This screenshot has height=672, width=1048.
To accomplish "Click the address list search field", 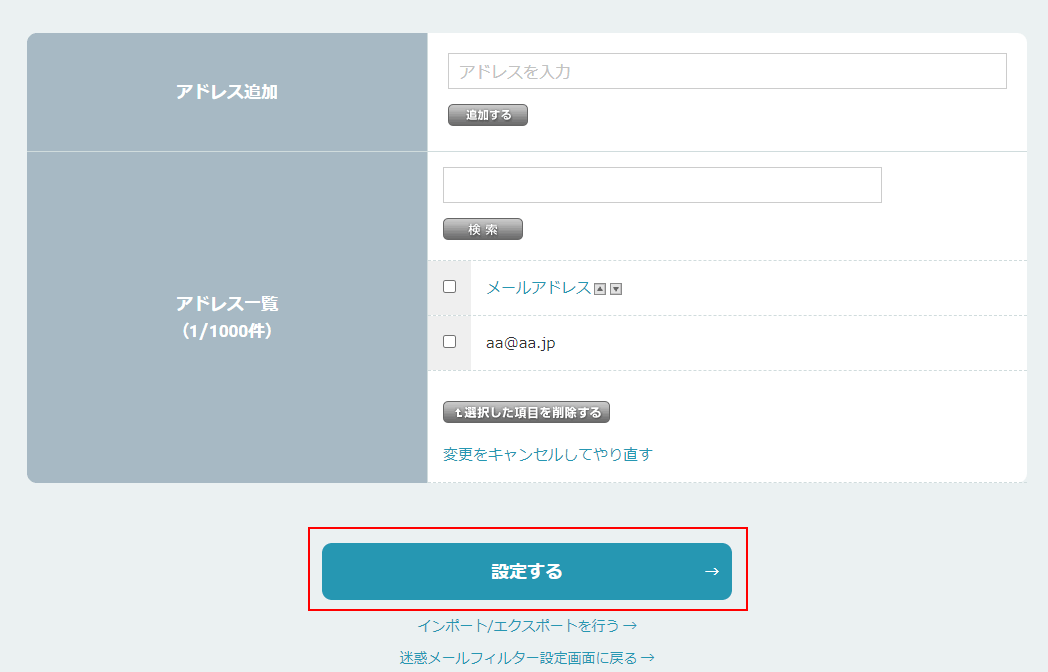I will tap(662, 185).
